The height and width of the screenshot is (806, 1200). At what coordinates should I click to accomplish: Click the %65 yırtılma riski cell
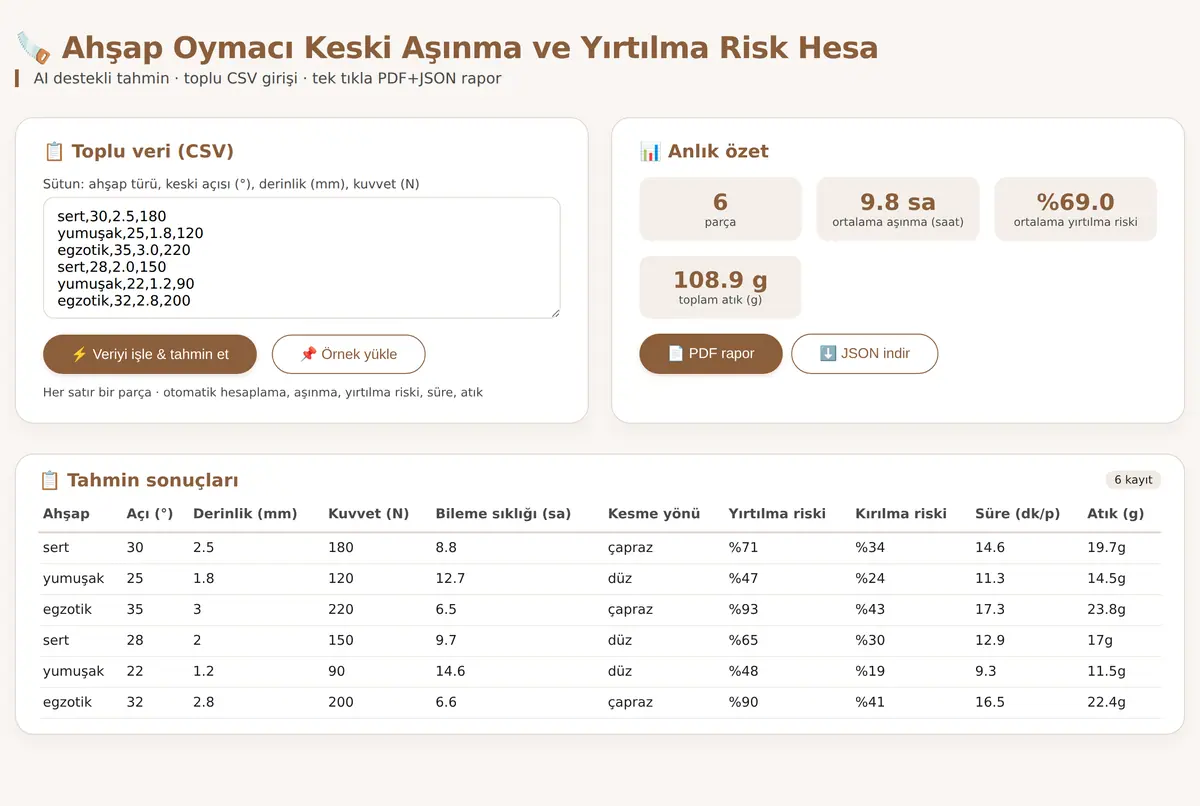tap(744, 640)
